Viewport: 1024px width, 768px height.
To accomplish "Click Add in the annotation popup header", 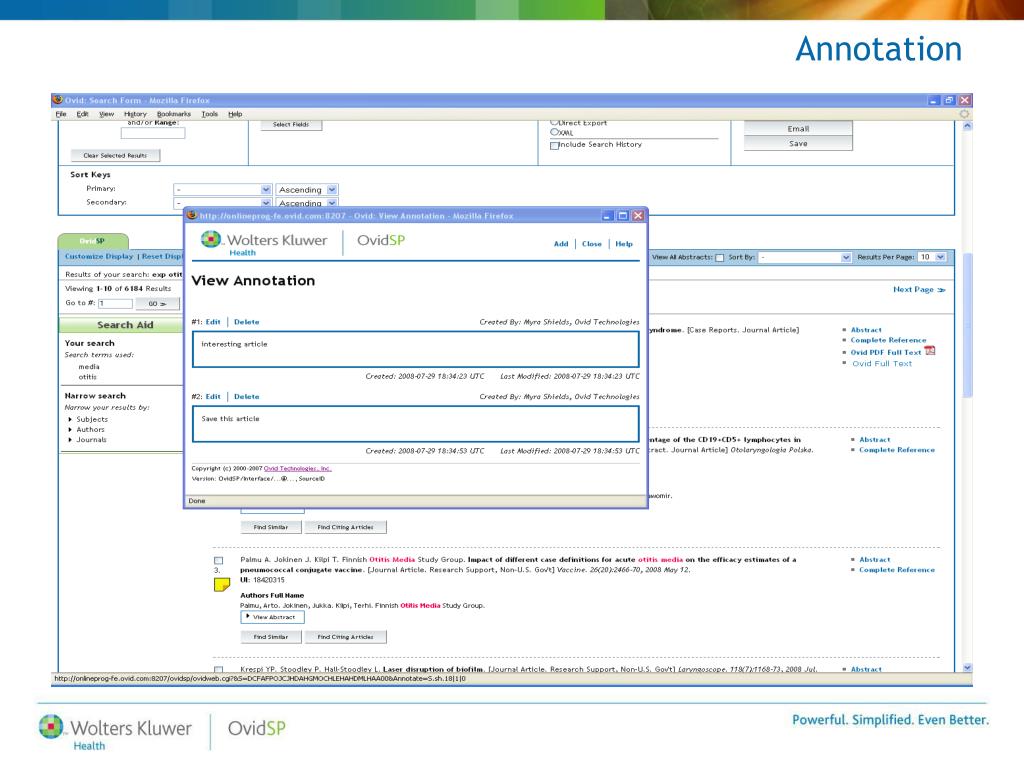I will click(561, 244).
